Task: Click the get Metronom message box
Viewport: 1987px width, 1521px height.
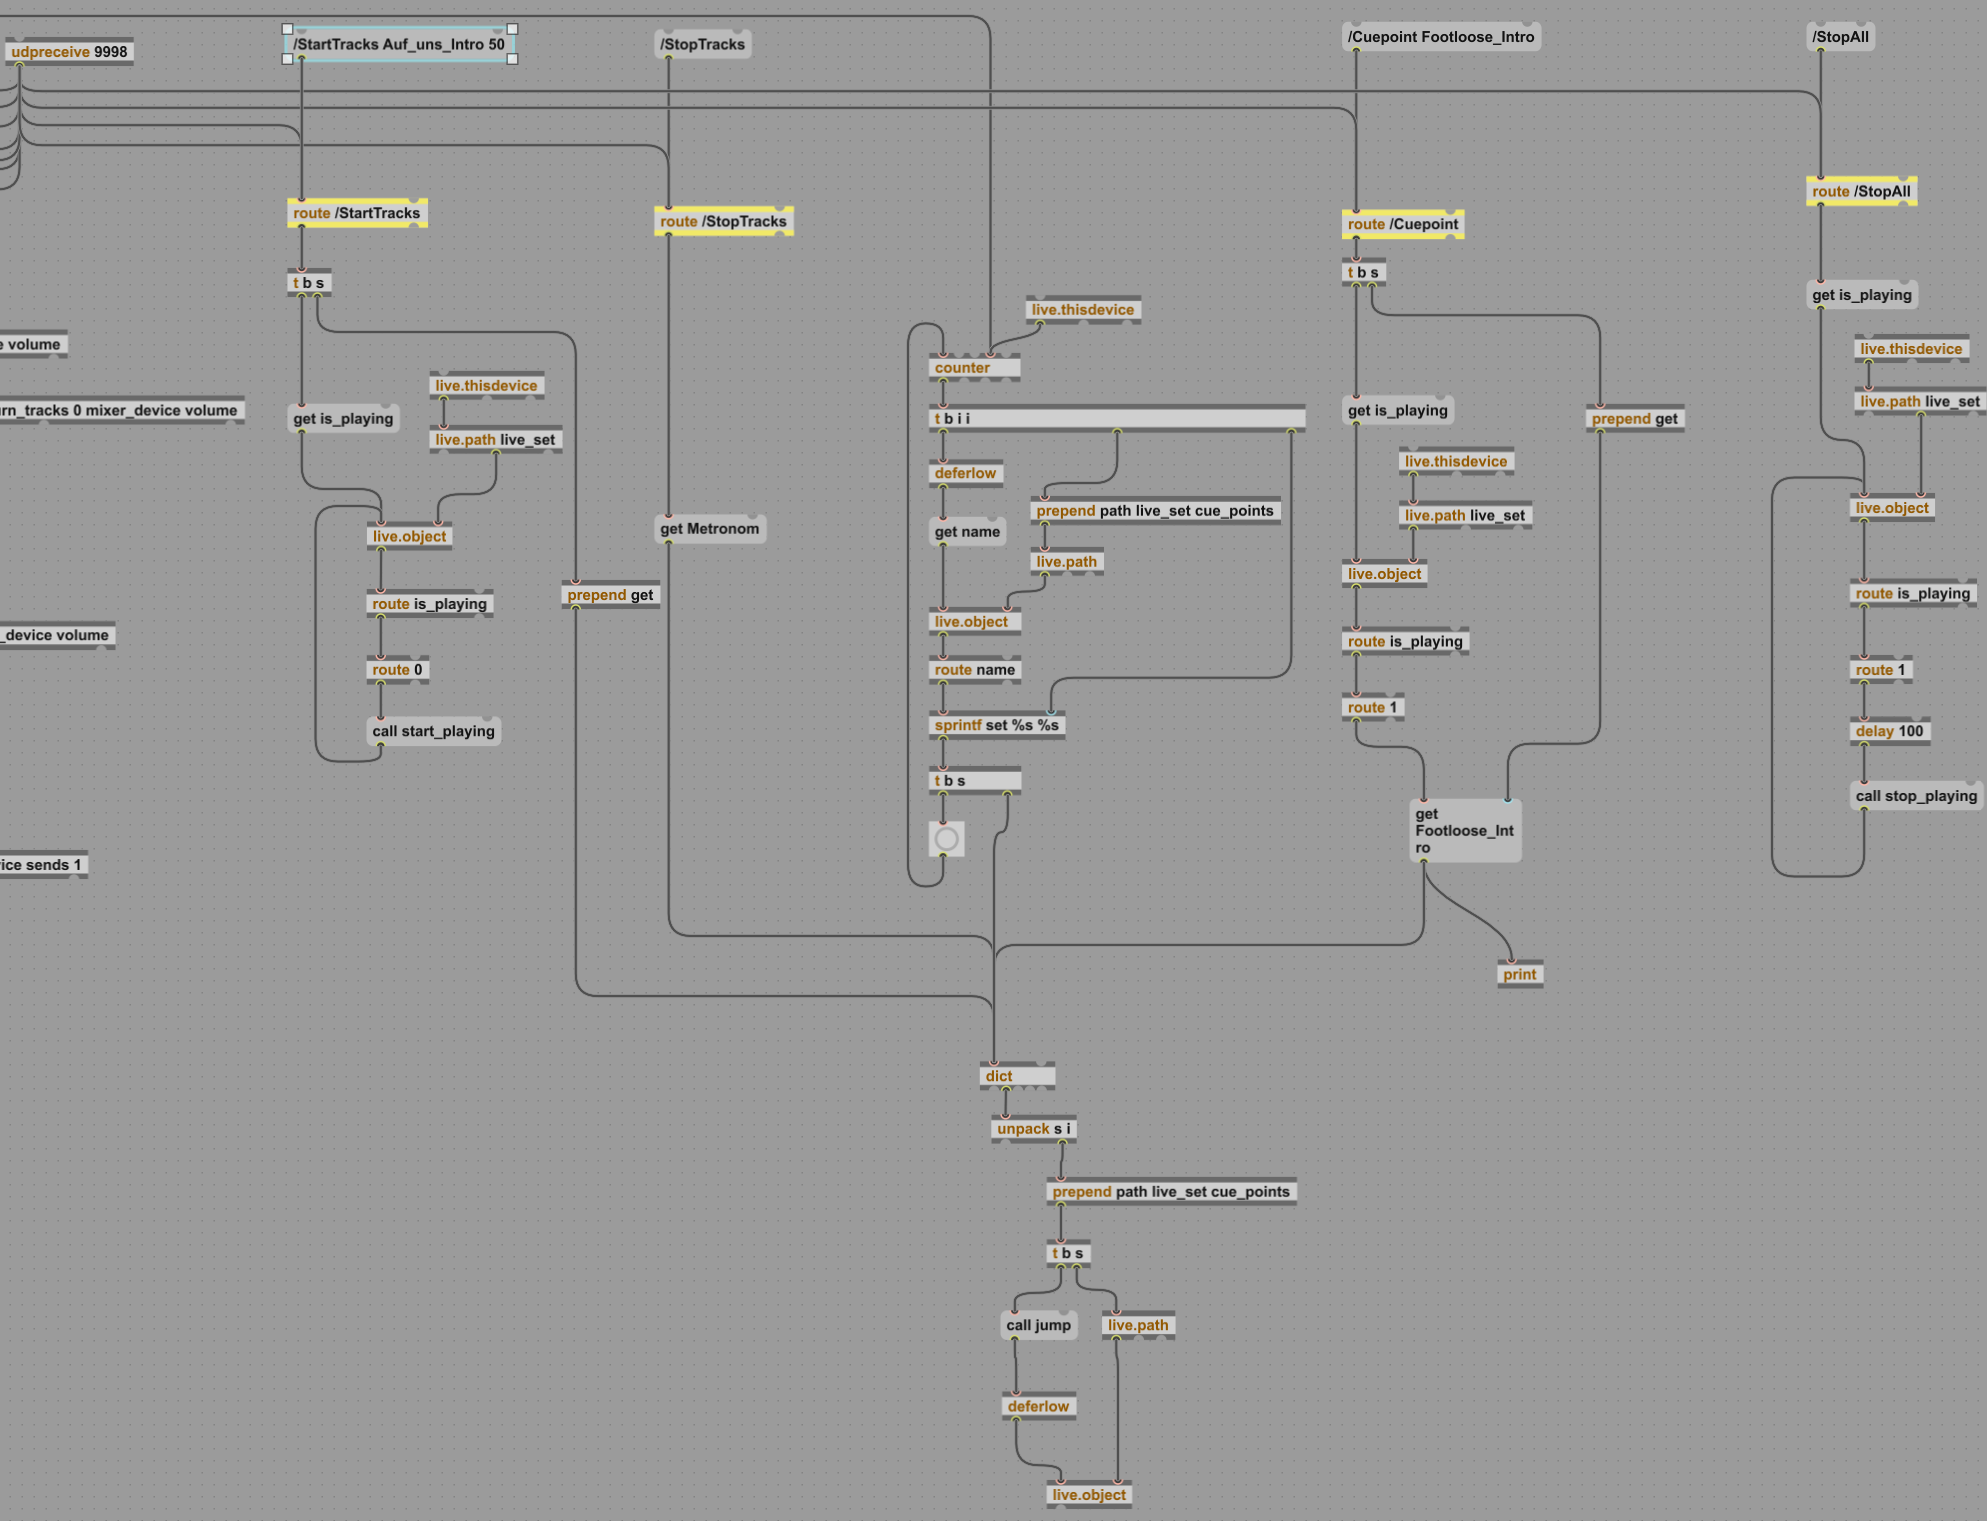Action: [709, 529]
